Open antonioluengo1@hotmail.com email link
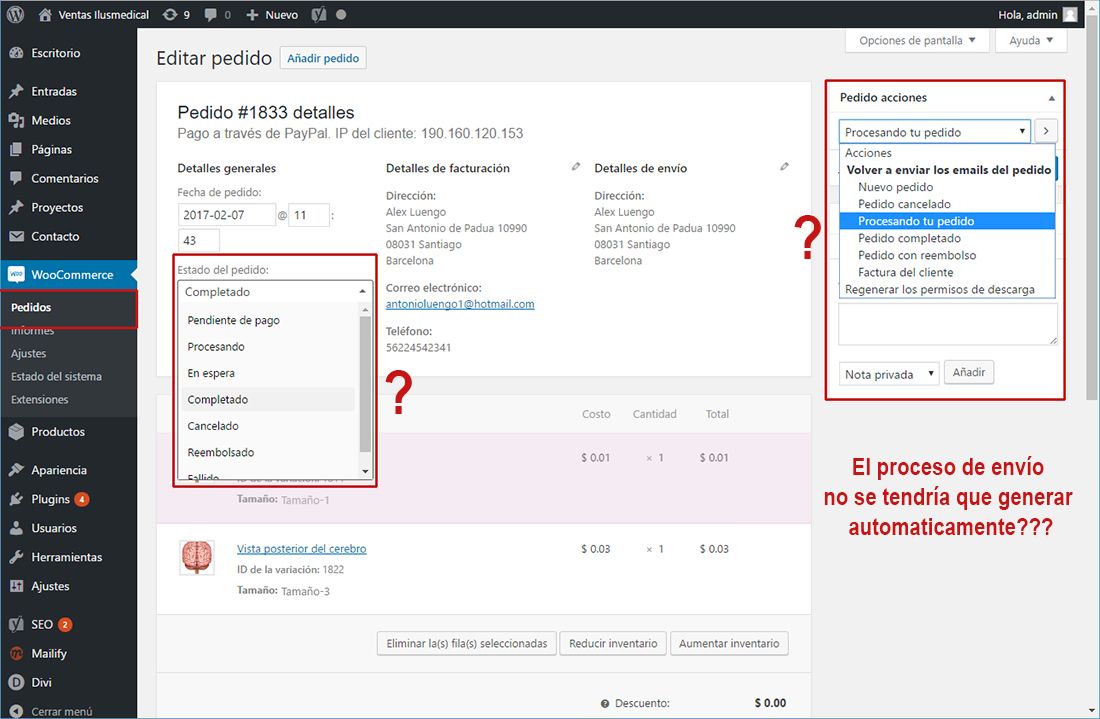 (460, 304)
